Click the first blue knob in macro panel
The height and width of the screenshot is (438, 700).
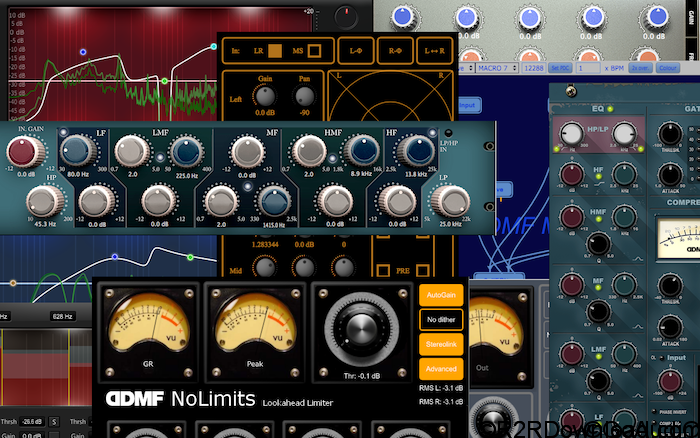click(x=404, y=18)
